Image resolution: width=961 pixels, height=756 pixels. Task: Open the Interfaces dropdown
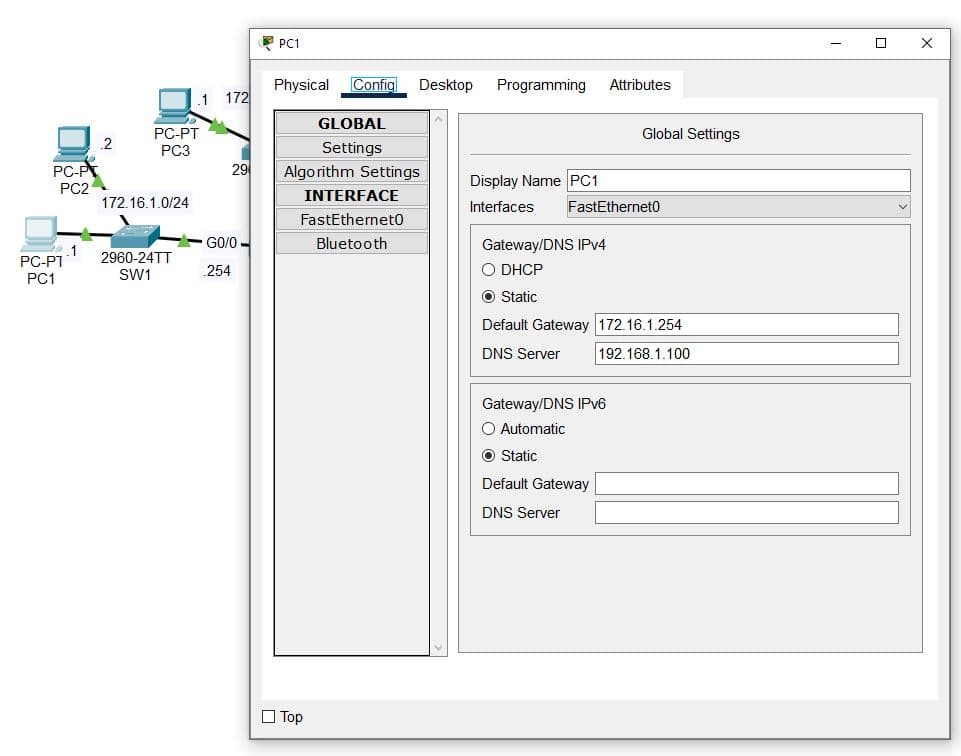pyautogui.click(x=738, y=207)
